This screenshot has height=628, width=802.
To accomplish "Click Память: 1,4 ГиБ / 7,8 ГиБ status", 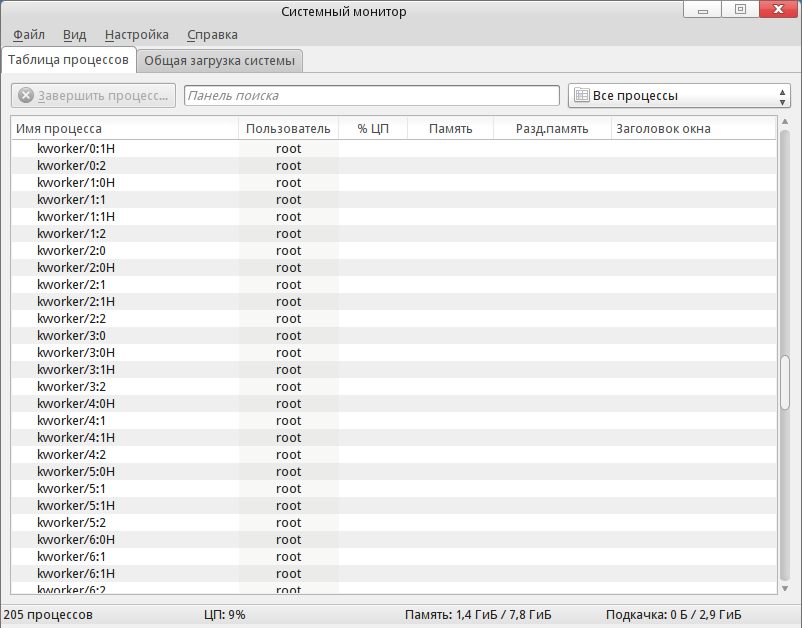I will pyautogui.click(x=478, y=615).
